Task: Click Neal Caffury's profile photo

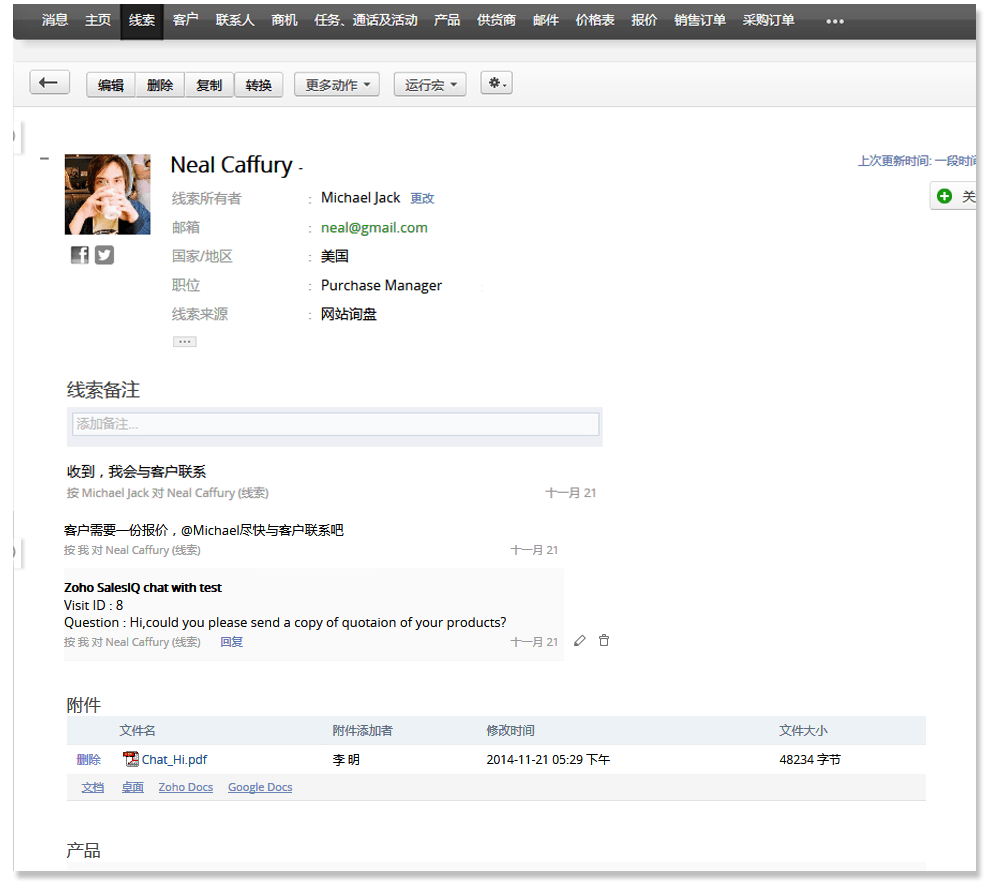Action: point(107,194)
